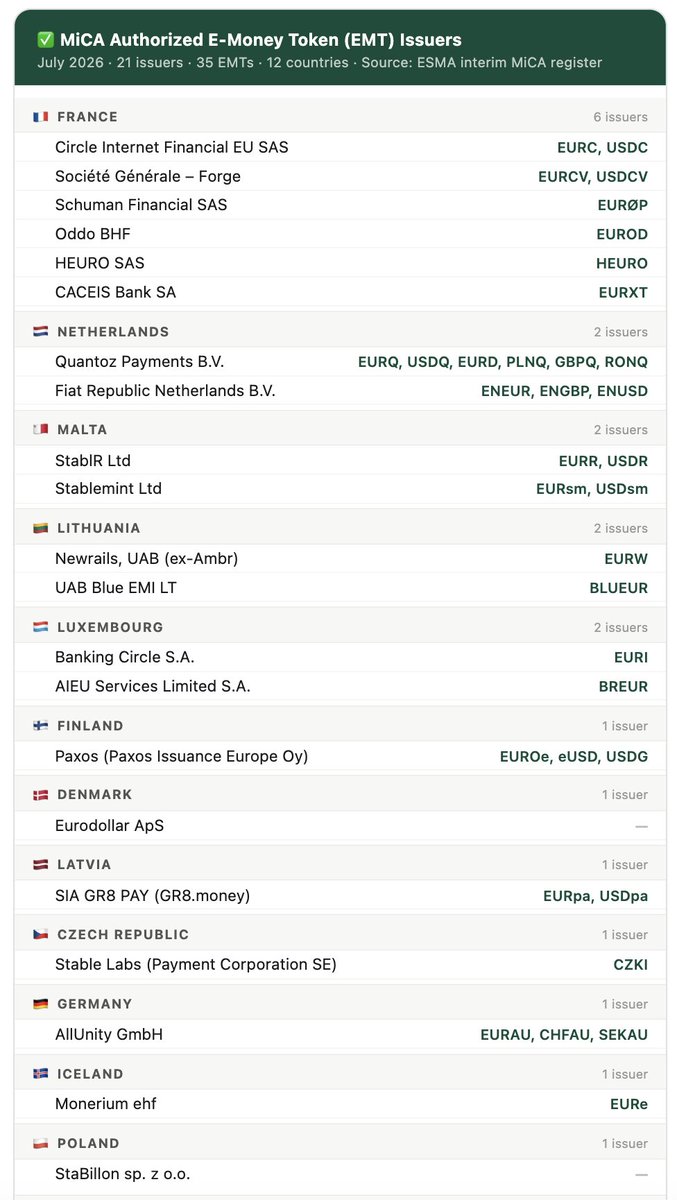The width and height of the screenshot is (677, 1200).
Task: Click the Finland flag icon
Action: pos(40,726)
